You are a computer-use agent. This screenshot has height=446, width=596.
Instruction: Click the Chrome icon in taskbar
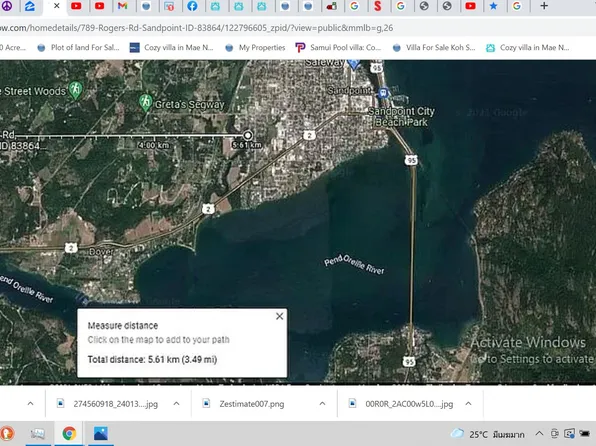pos(69,433)
